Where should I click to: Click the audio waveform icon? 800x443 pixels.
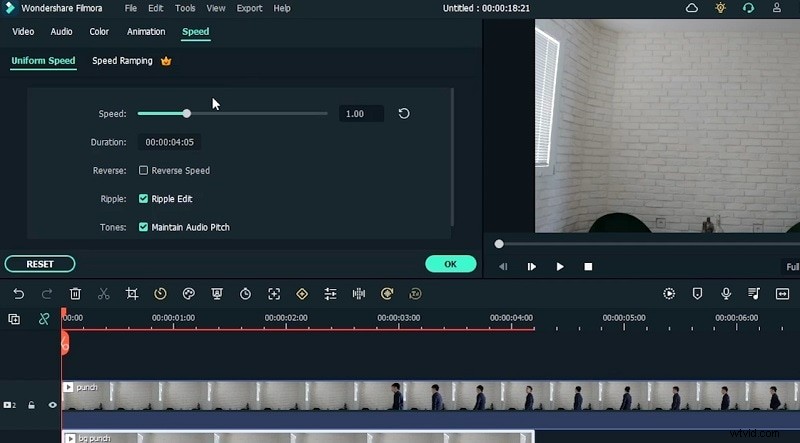359,293
